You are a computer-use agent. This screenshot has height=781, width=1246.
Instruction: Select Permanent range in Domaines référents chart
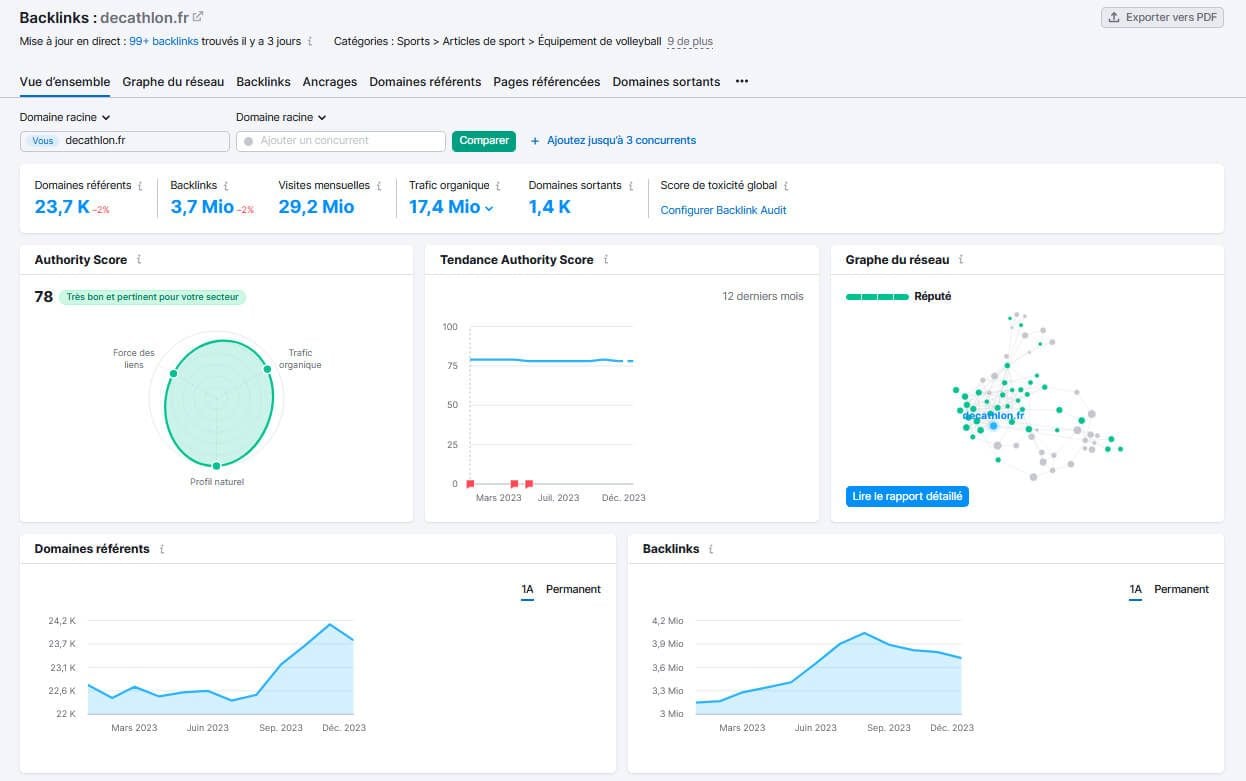[573, 590]
